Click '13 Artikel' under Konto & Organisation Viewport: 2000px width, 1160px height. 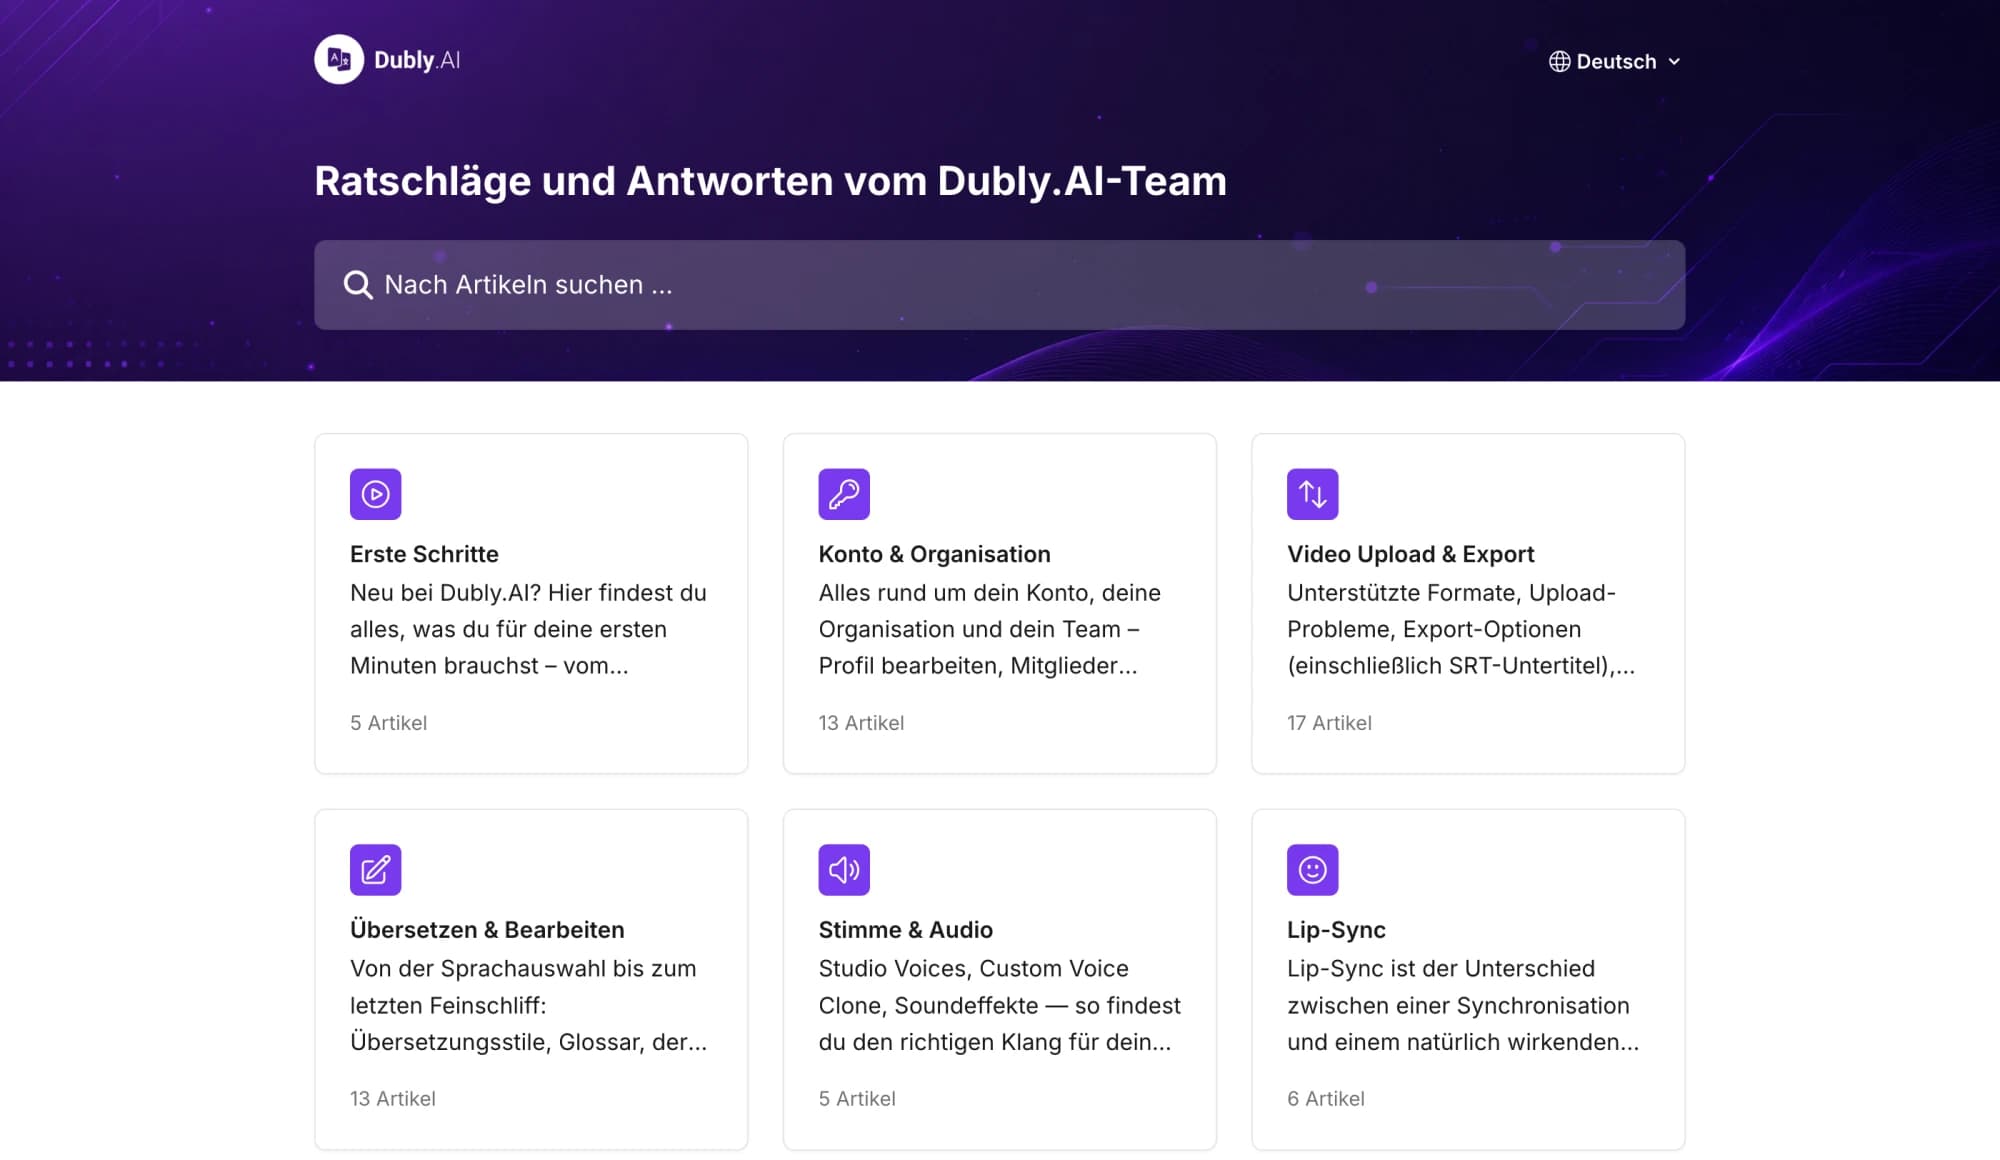pos(861,723)
